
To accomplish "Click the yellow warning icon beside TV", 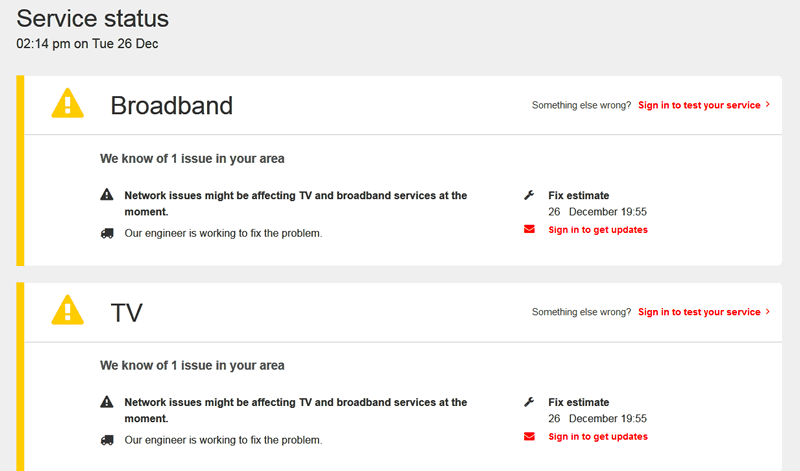I will coord(67,310).
